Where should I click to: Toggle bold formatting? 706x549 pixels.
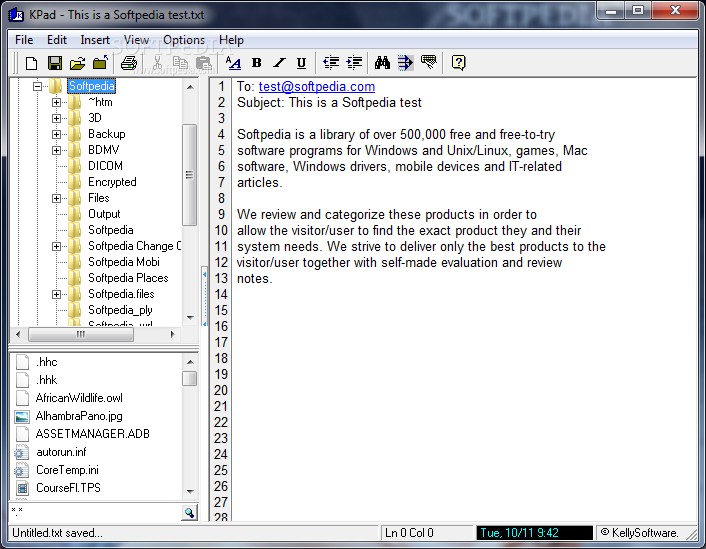[257, 63]
